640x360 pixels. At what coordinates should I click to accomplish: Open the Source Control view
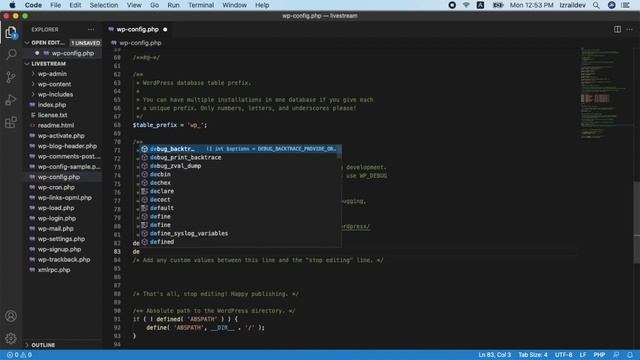pos(11,77)
